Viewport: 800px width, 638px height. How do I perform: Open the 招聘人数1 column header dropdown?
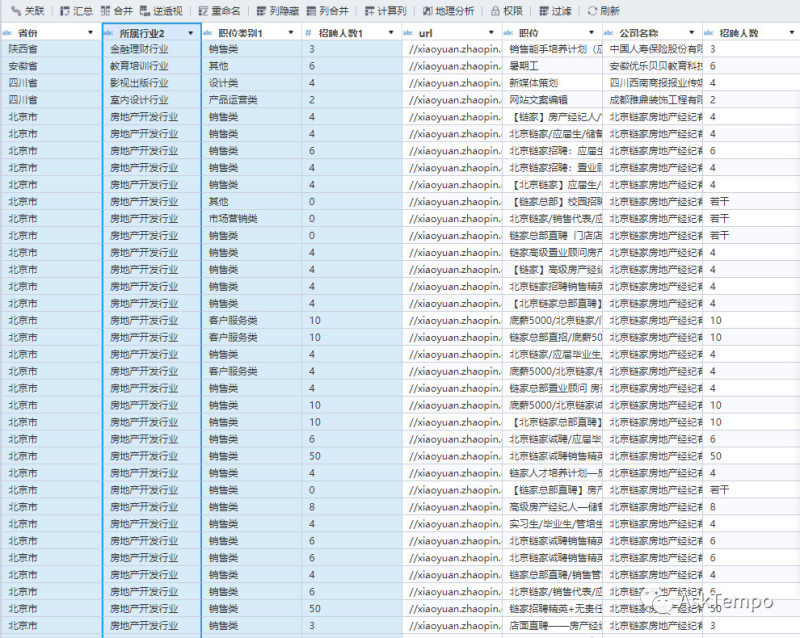(x=391, y=33)
